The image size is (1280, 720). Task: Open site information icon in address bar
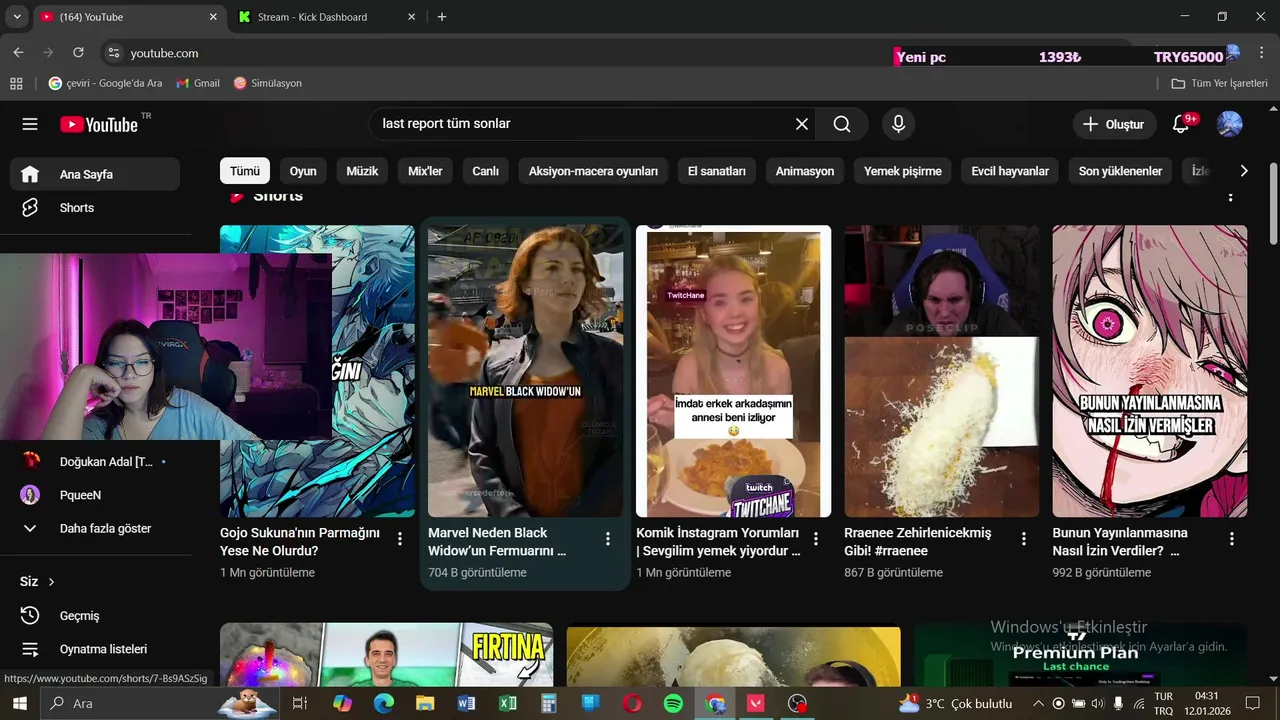(x=114, y=53)
